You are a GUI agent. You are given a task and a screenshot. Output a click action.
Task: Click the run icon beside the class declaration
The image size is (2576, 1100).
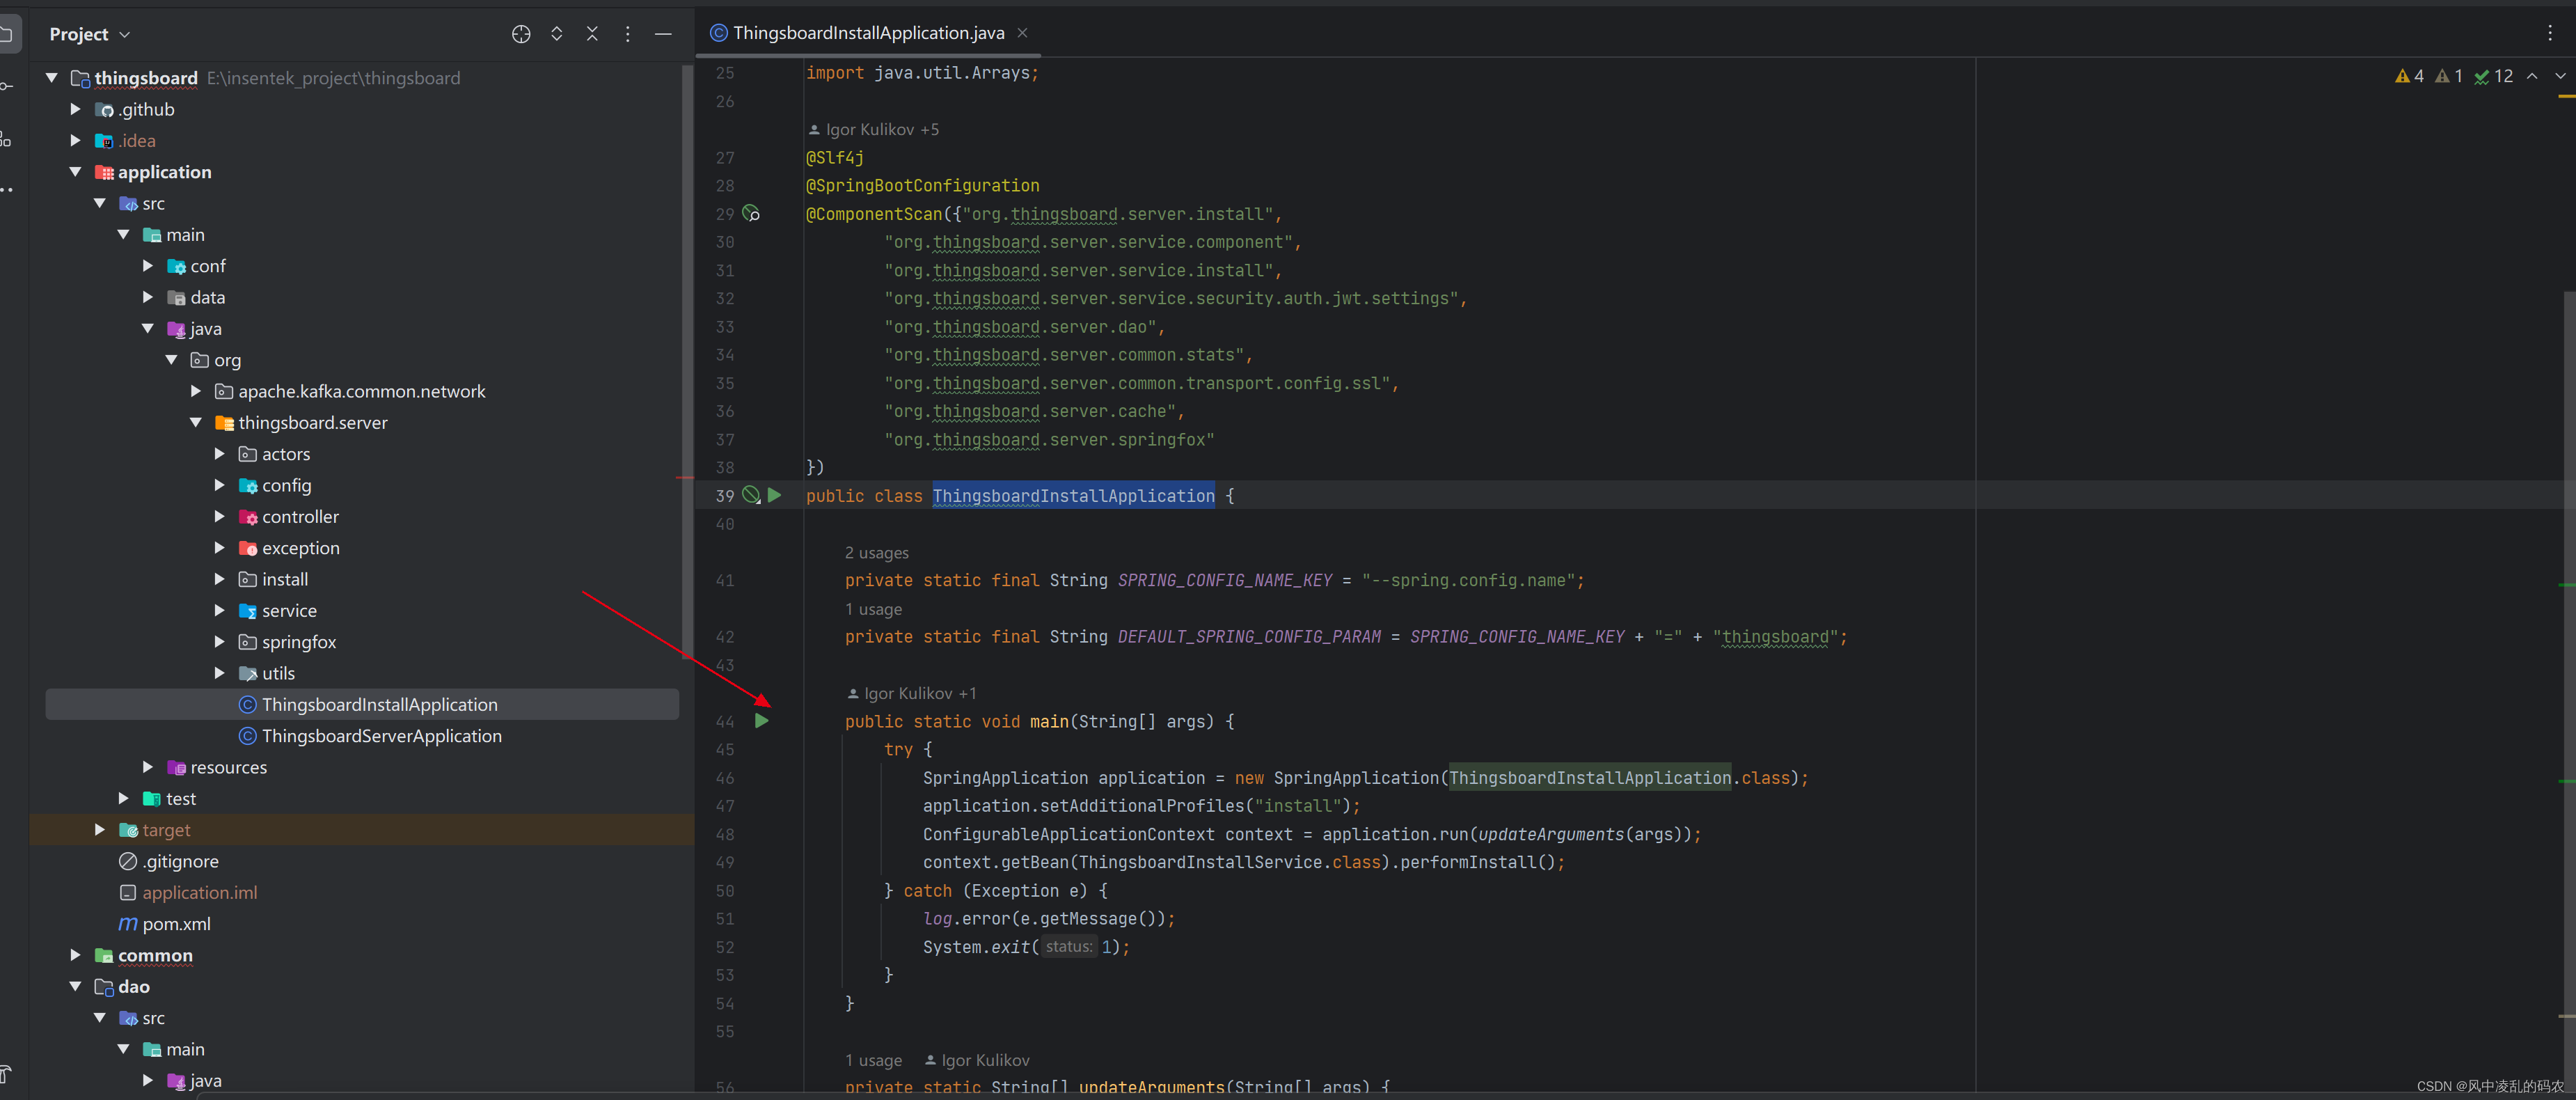click(x=775, y=495)
